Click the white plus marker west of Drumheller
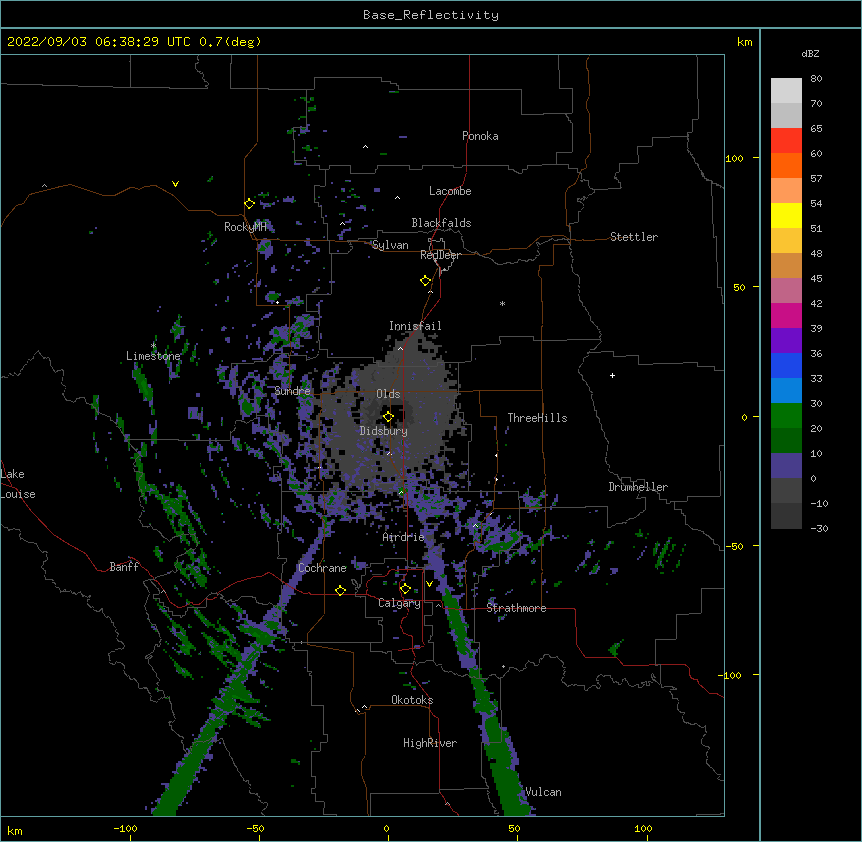The image size is (862, 842). pos(612,375)
